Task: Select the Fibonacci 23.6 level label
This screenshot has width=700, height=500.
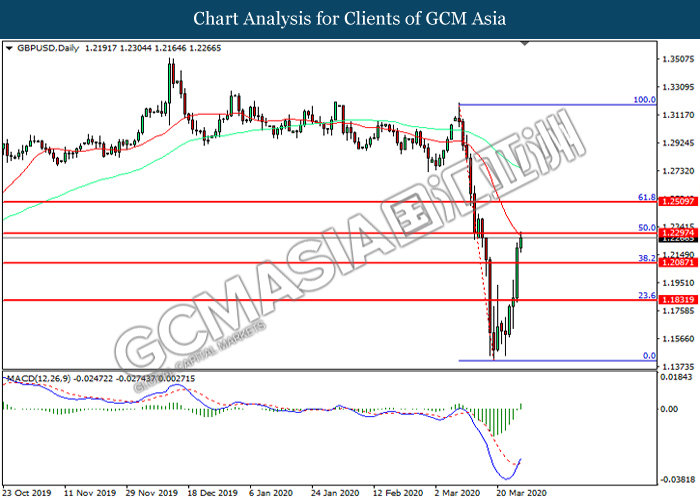Action: (x=647, y=296)
